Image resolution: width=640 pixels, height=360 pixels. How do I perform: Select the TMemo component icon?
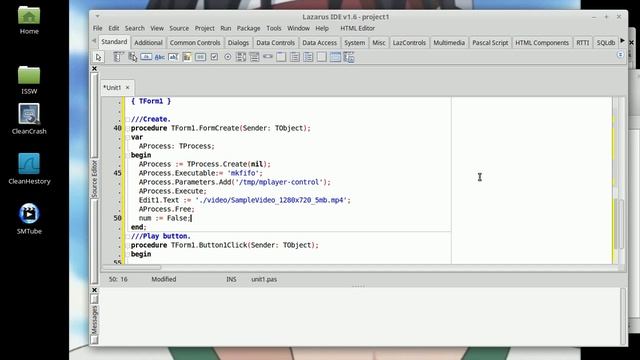click(187, 57)
